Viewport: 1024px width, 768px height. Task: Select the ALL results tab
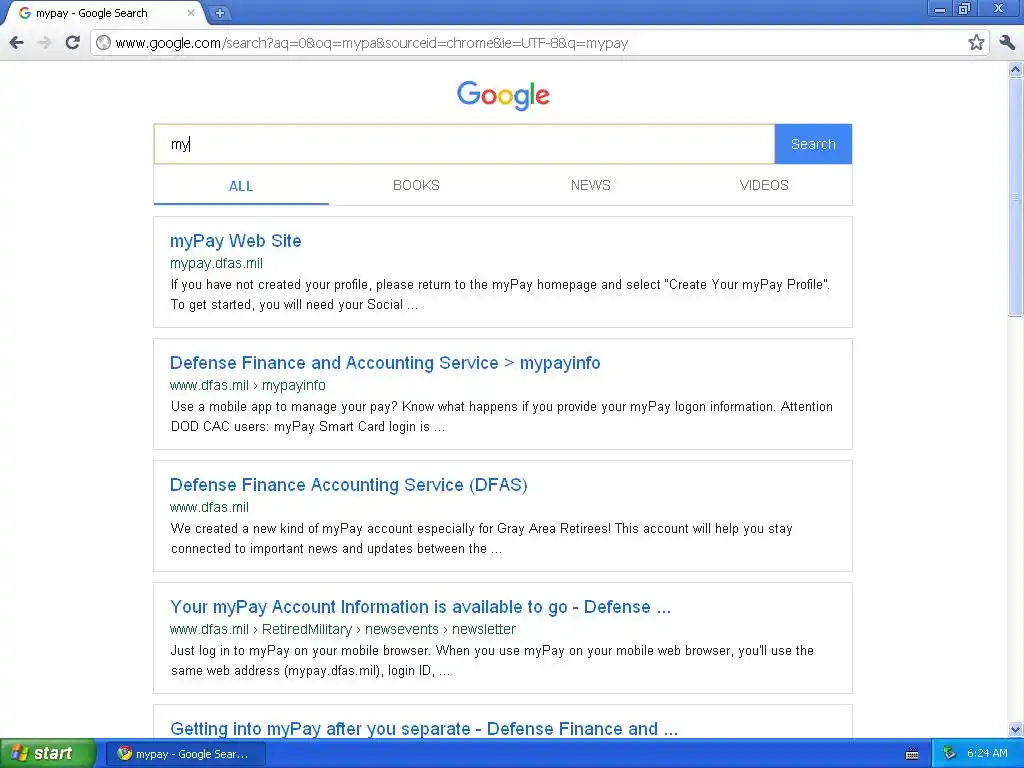pyautogui.click(x=241, y=186)
